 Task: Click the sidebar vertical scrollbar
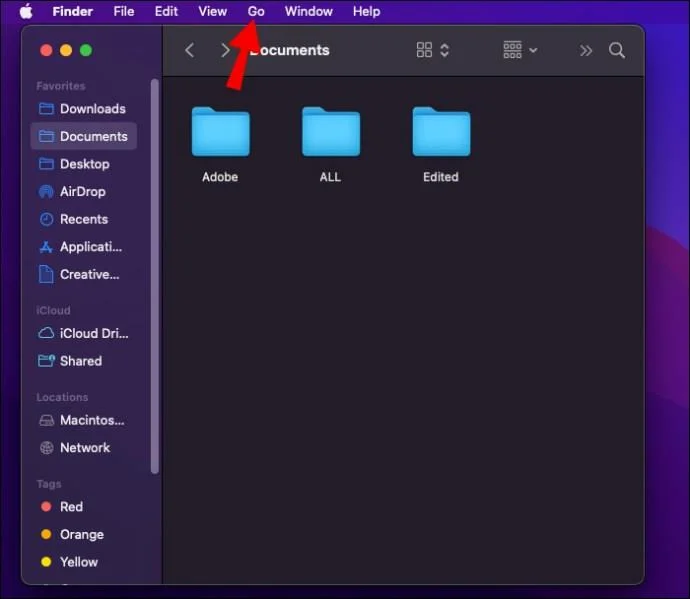click(154, 276)
